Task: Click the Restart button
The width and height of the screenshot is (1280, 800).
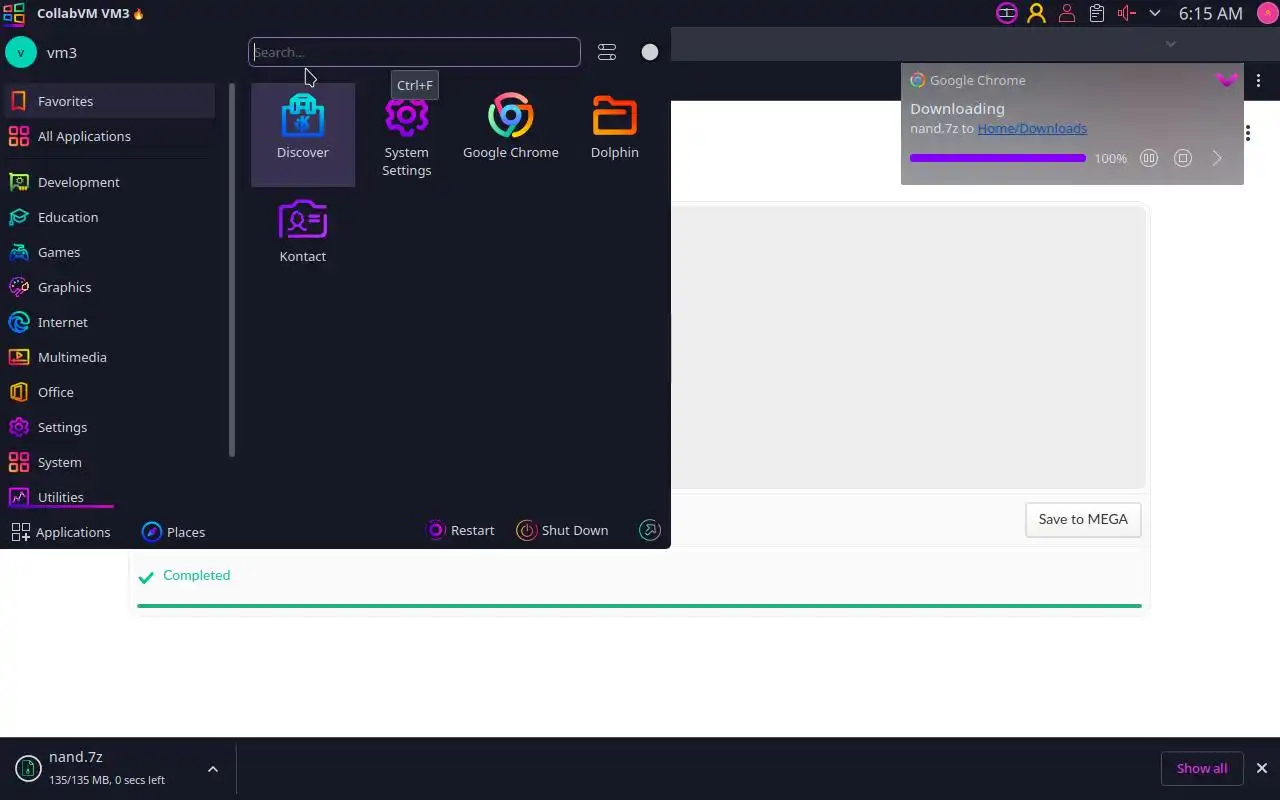Action: (460, 530)
